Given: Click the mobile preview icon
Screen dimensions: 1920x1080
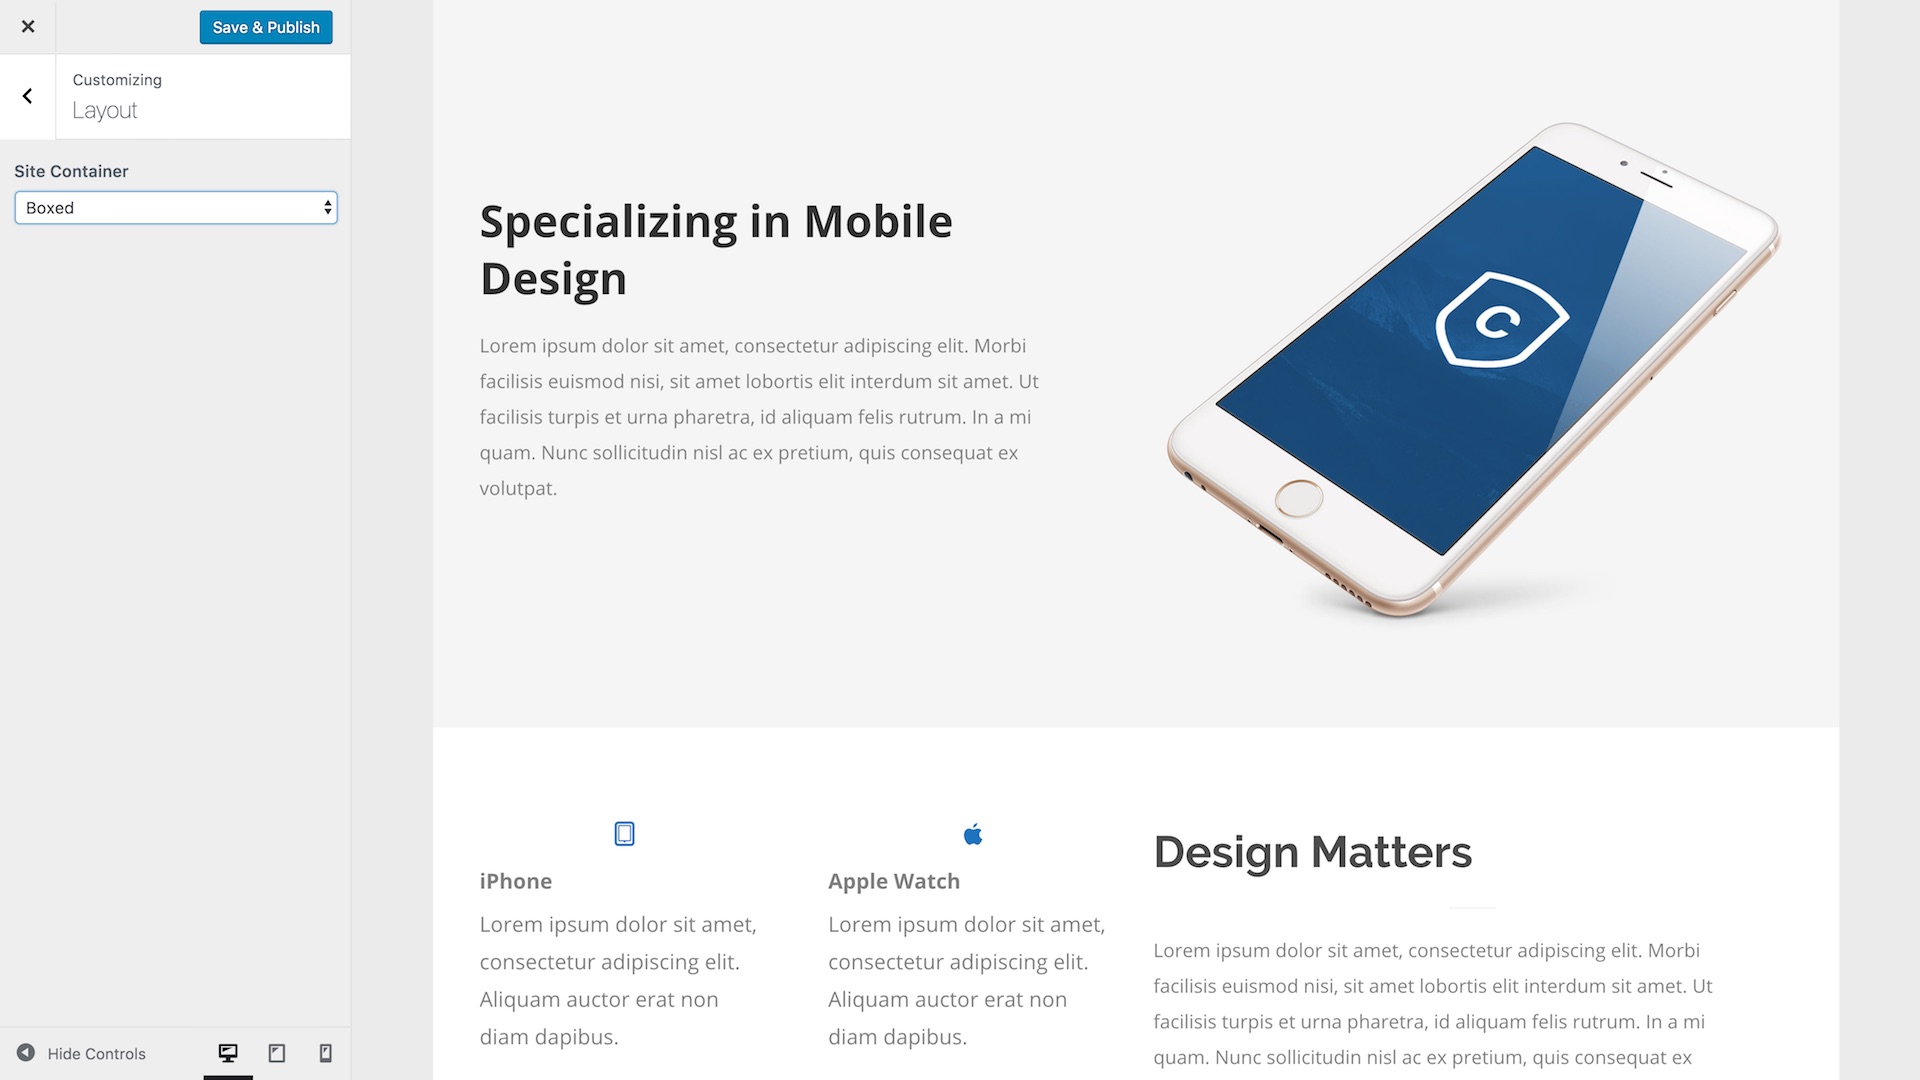Looking at the screenshot, I should pos(326,1052).
